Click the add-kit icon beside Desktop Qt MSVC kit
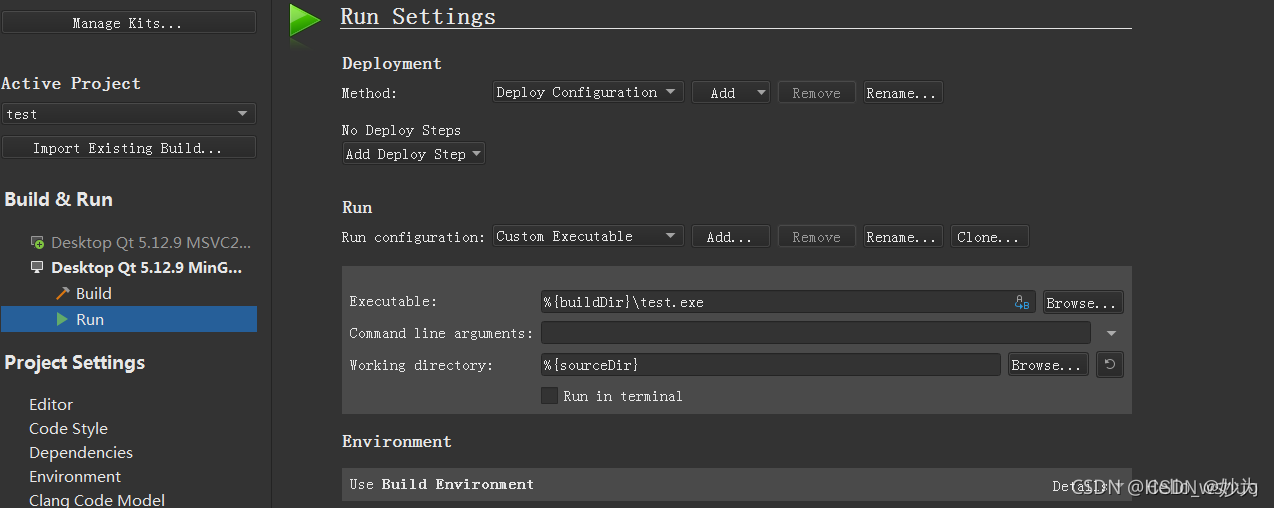The image size is (1274, 508). 37,242
